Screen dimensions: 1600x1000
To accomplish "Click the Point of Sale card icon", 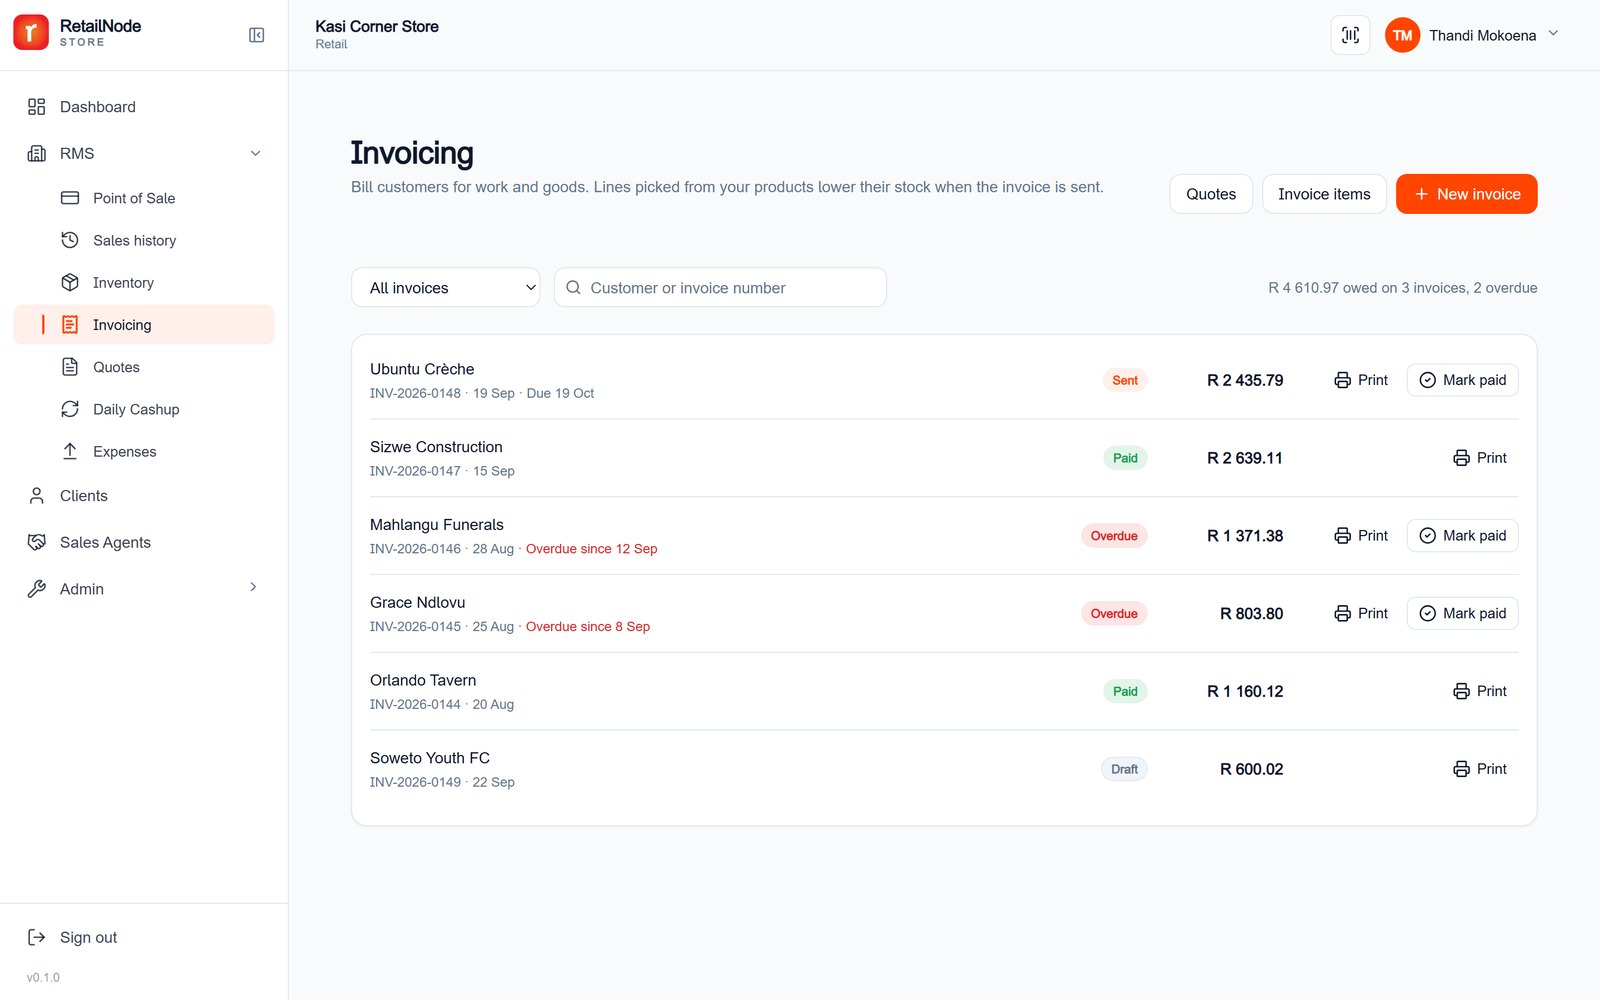I will coord(70,198).
